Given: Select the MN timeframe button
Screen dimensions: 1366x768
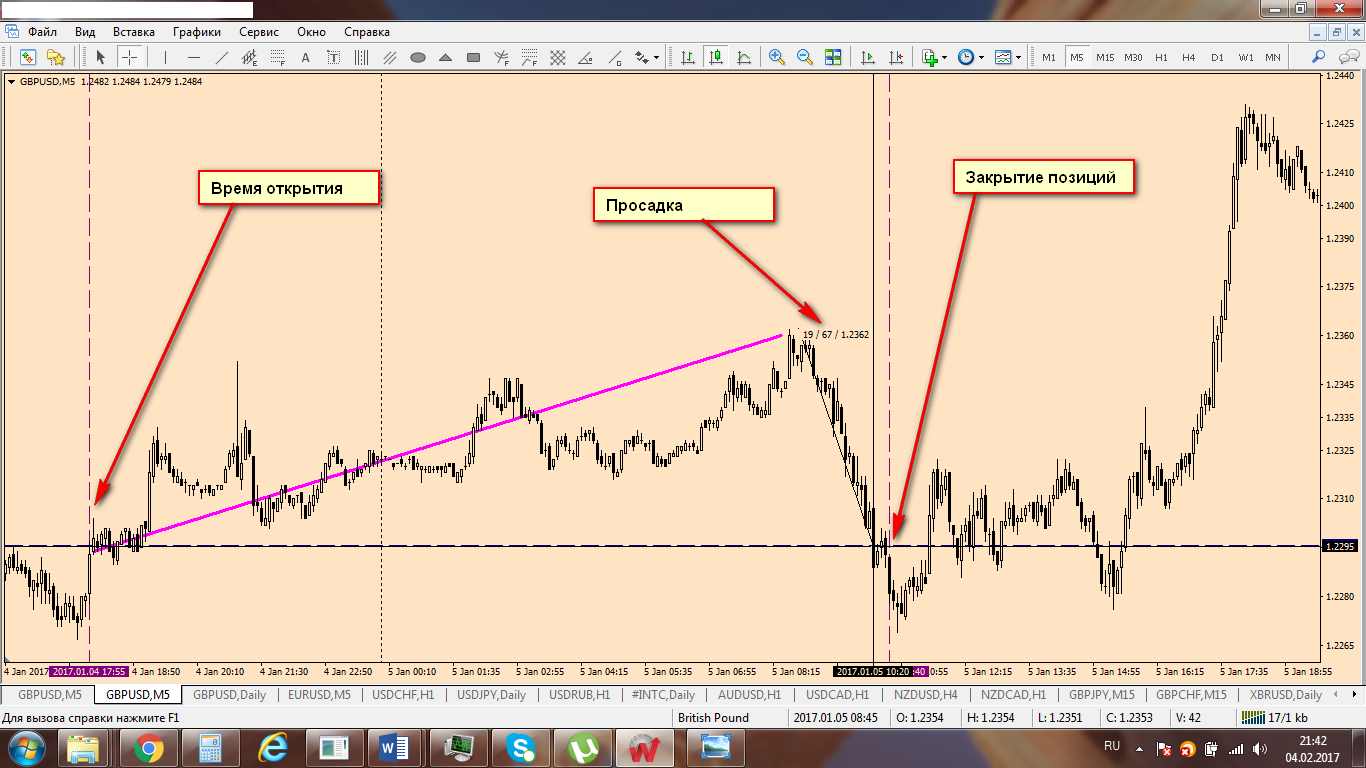Looking at the screenshot, I should pos(1273,57).
